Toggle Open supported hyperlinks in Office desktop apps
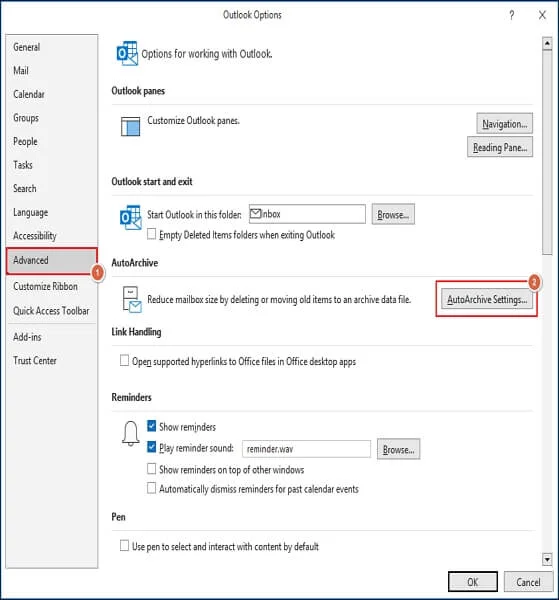The height and width of the screenshot is (600, 559). click(x=124, y=360)
